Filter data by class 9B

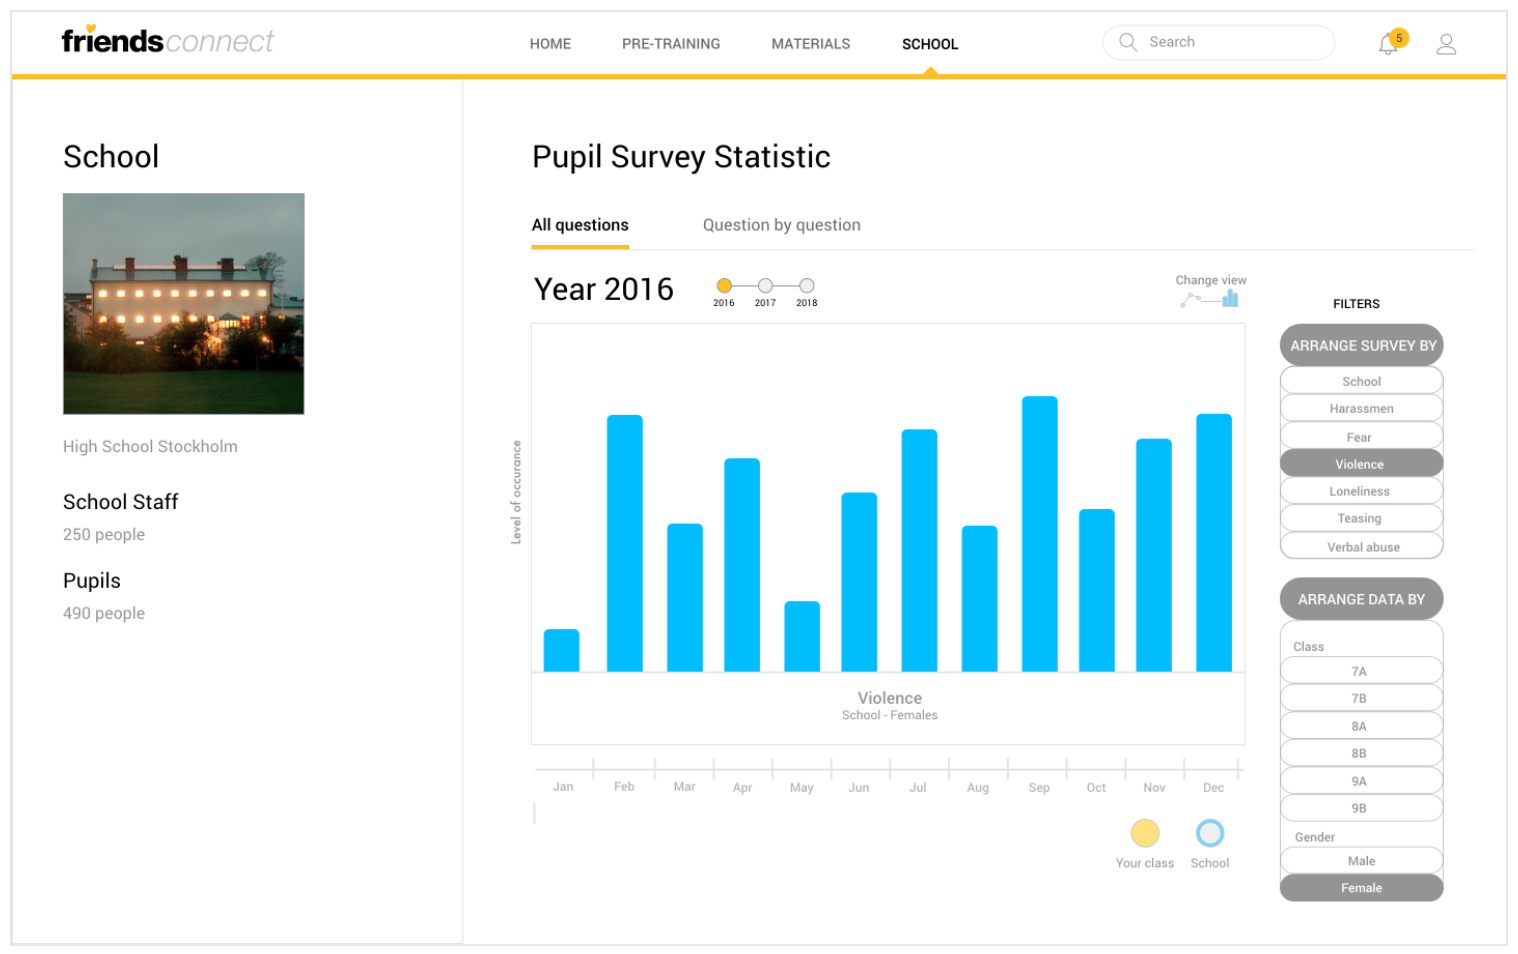click(x=1362, y=808)
